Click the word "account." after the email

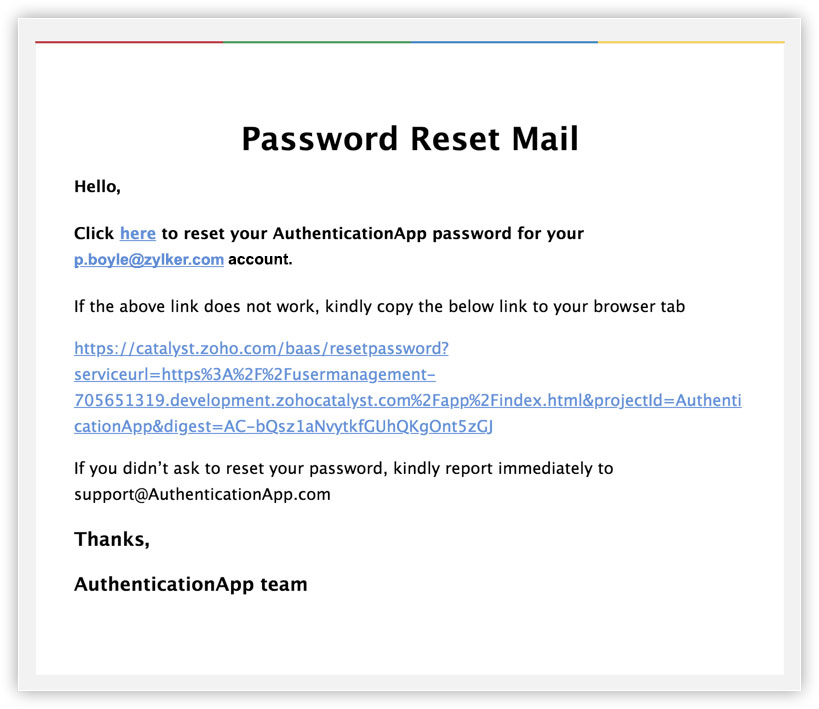tap(260, 260)
